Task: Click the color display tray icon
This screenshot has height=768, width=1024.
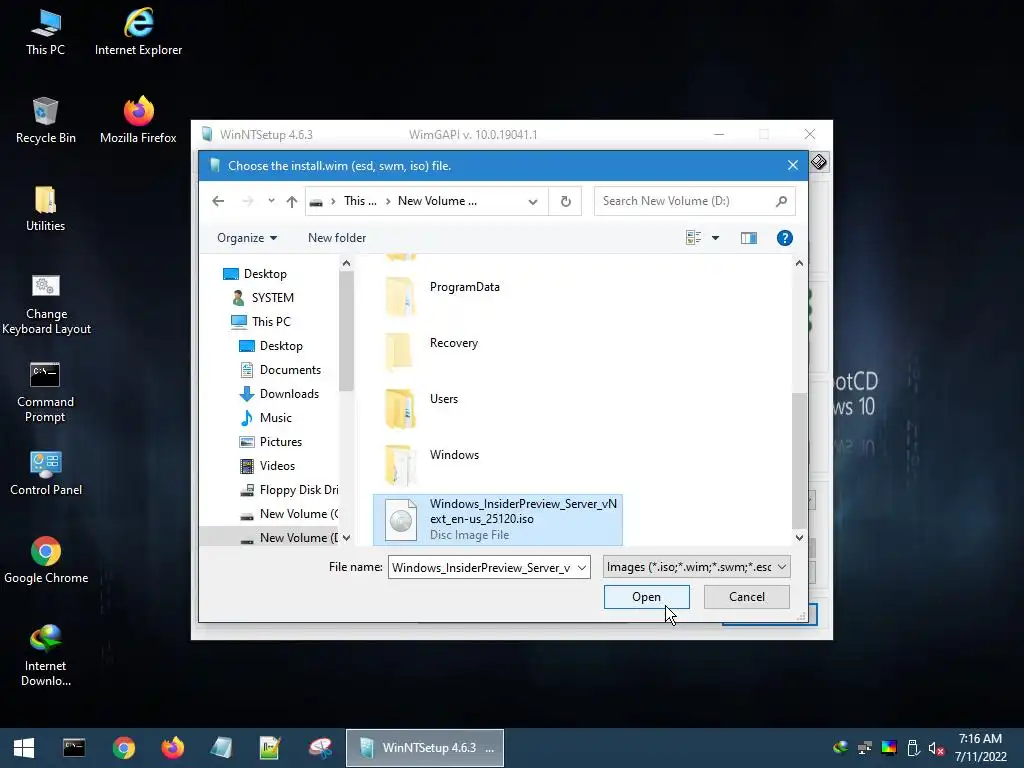Action: coord(889,748)
